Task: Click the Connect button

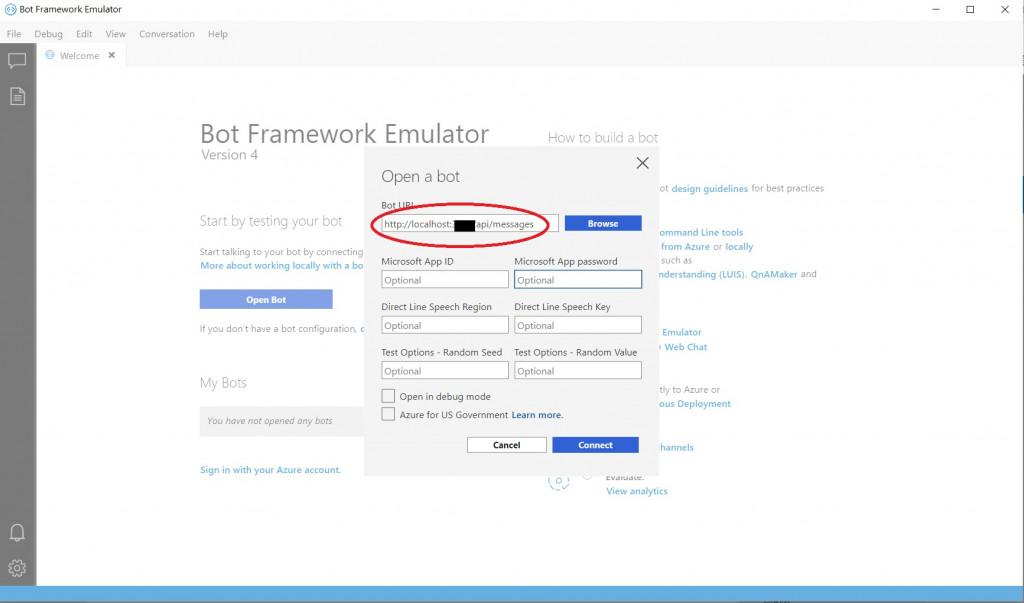Action: point(595,445)
